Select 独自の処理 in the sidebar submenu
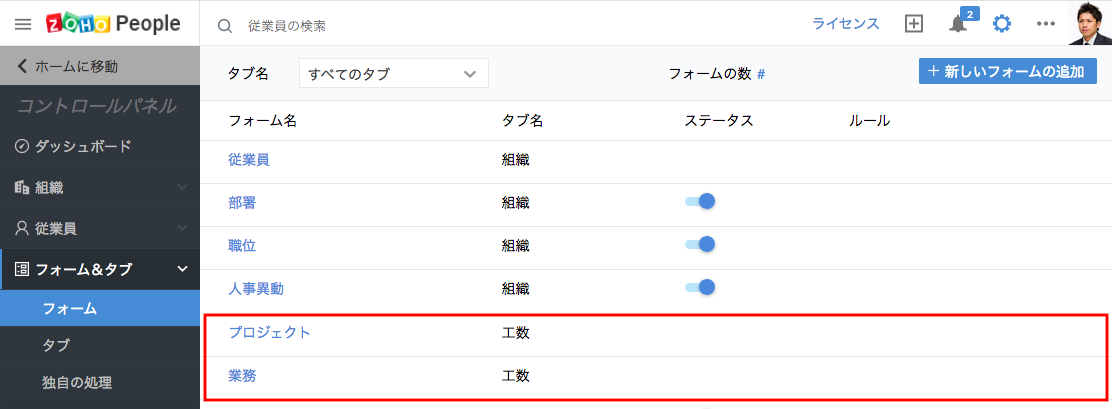This screenshot has height=409, width=1112. pyautogui.click(x=100, y=383)
